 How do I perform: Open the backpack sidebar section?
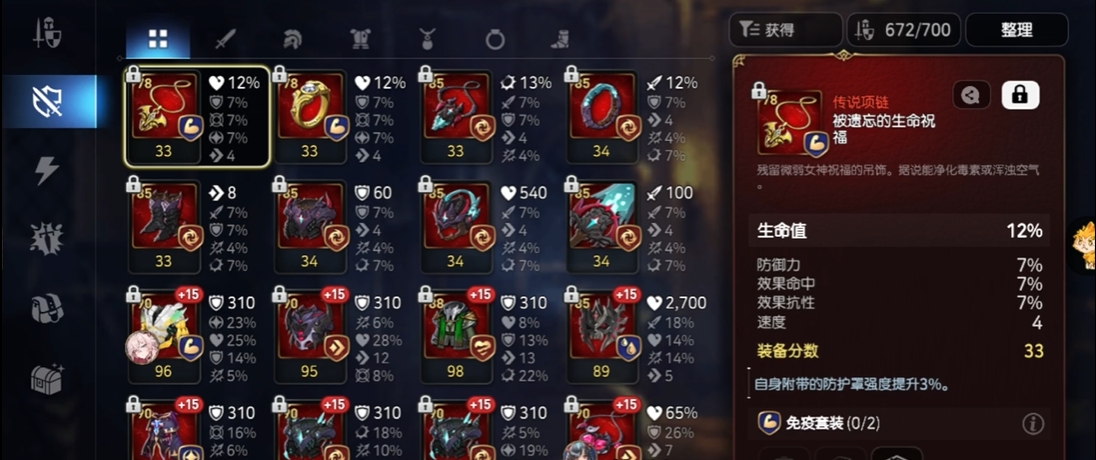[x=48, y=308]
